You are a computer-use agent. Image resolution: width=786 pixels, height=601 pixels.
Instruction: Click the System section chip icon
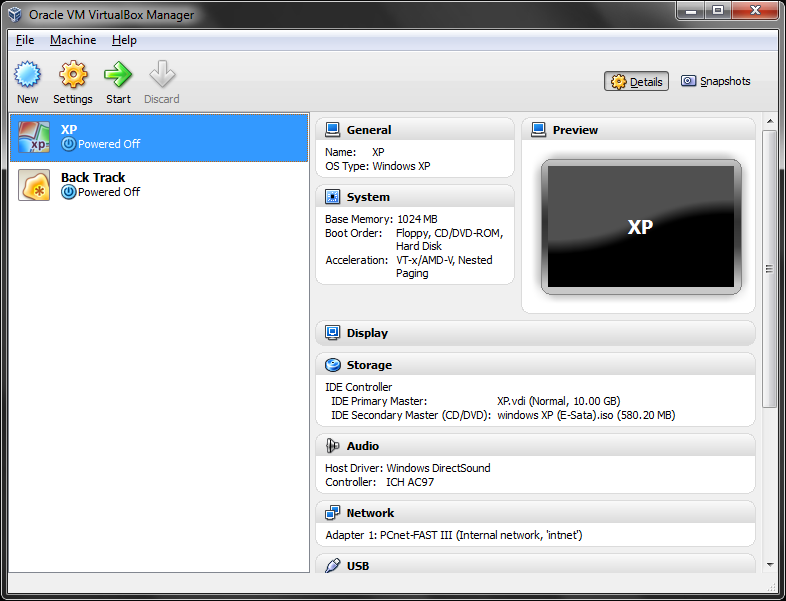click(x=332, y=196)
